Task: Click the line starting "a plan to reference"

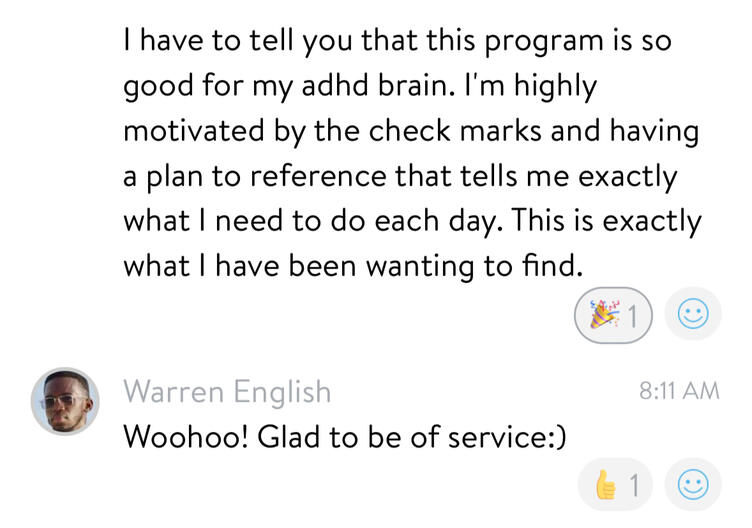Action: pos(400,176)
